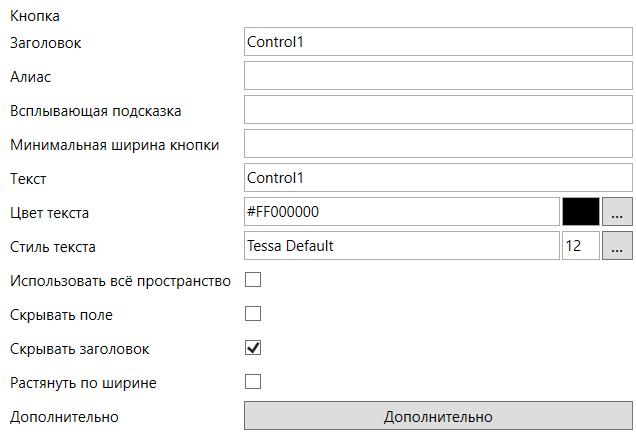Click the 'Tessa Default' style field
Viewport: 636px width, 439px height.
click(400, 246)
